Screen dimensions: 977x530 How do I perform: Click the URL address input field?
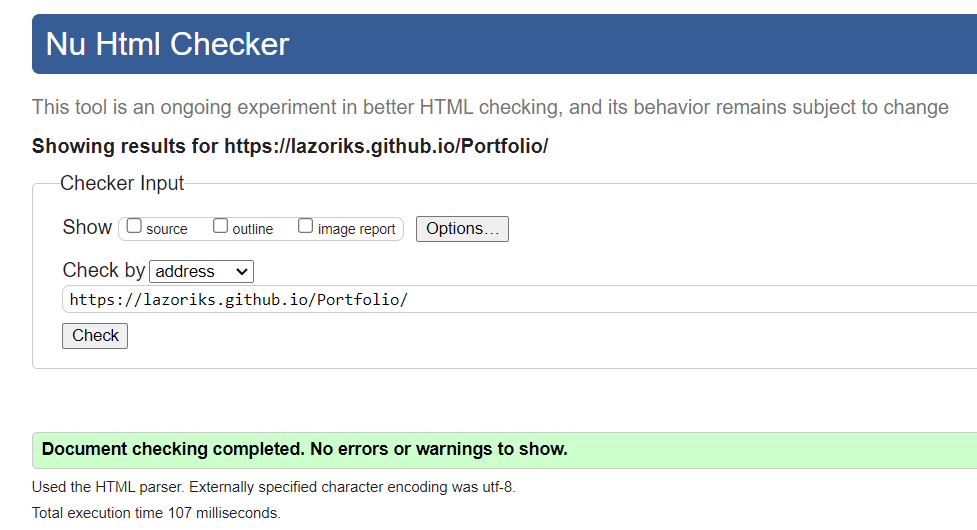520,300
